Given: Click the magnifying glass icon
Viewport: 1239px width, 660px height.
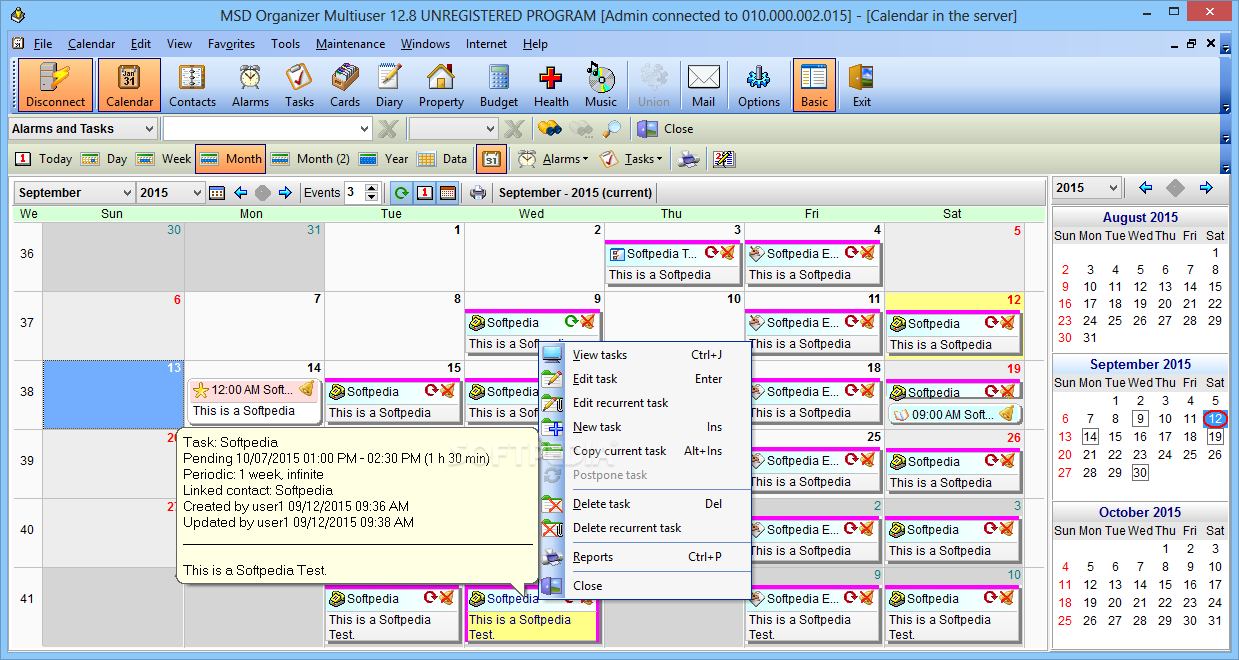Looking at the screenshot, I should 610,128.
